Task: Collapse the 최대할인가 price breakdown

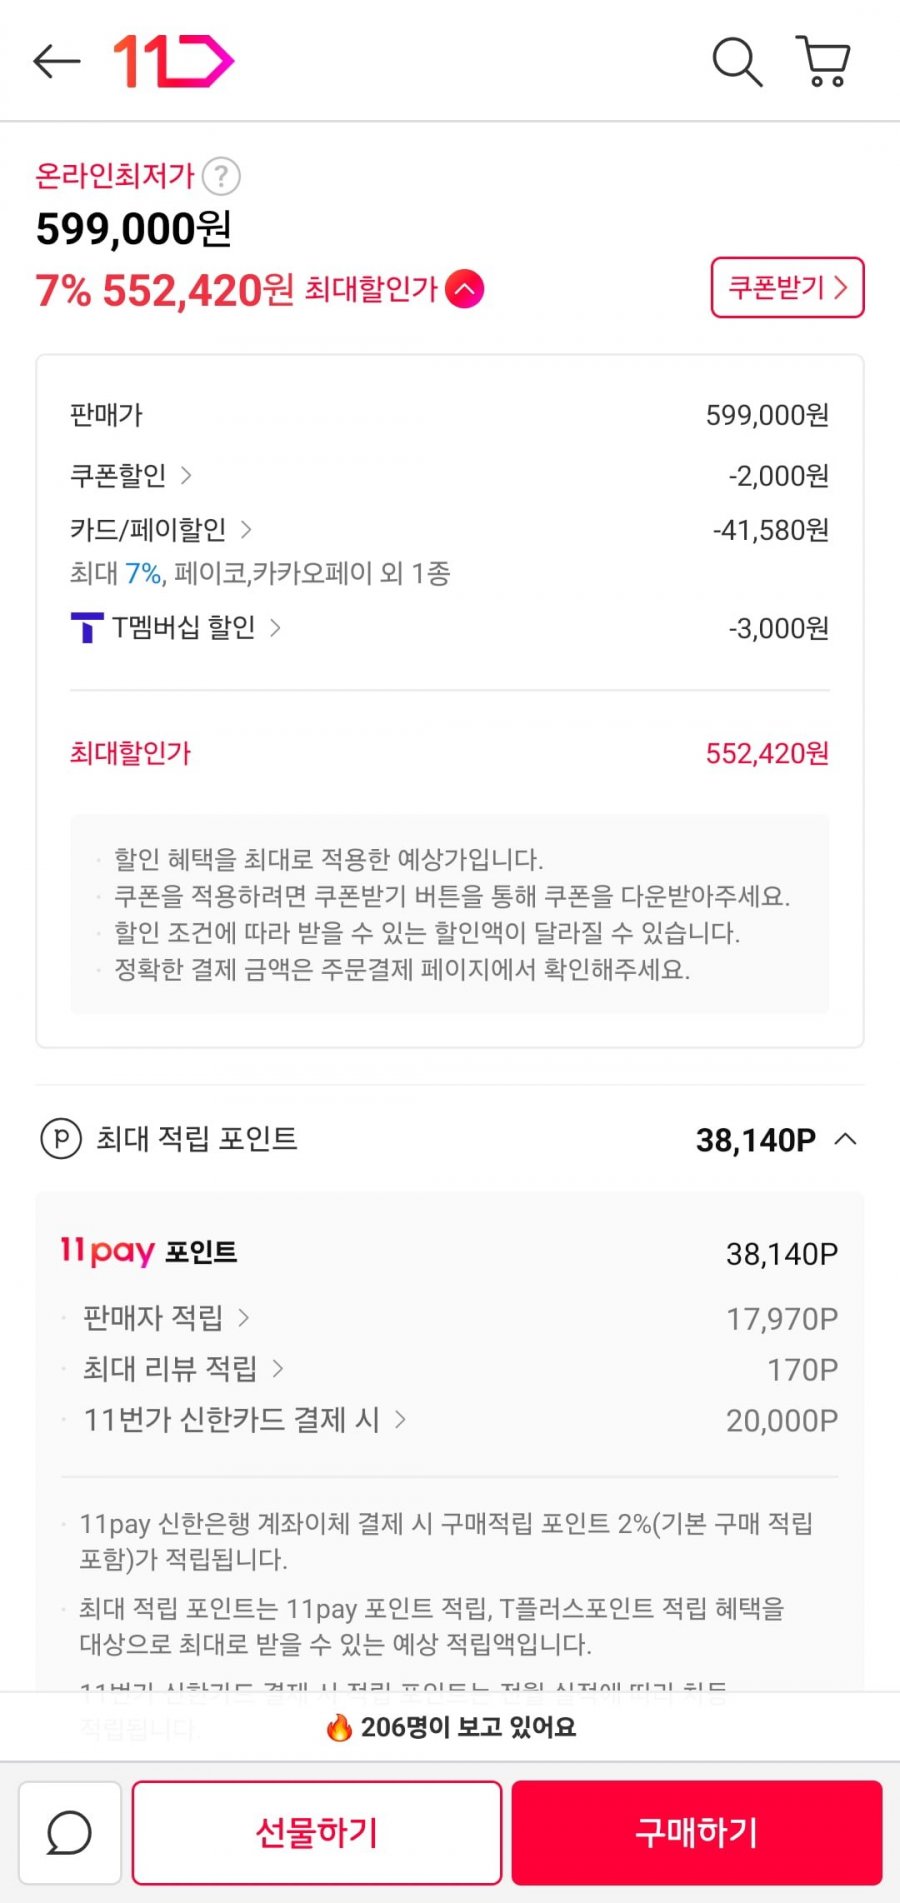Action: tap(465, 290)
